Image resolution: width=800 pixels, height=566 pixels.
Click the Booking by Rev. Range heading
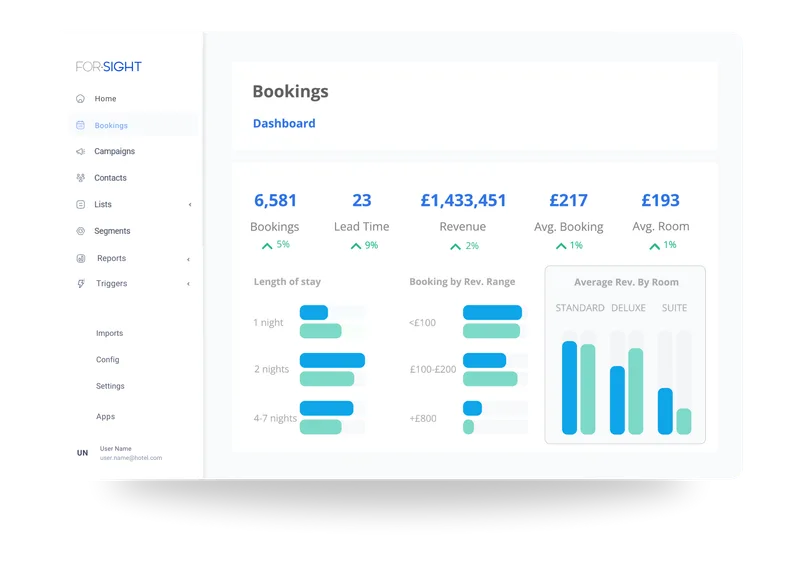462,282
